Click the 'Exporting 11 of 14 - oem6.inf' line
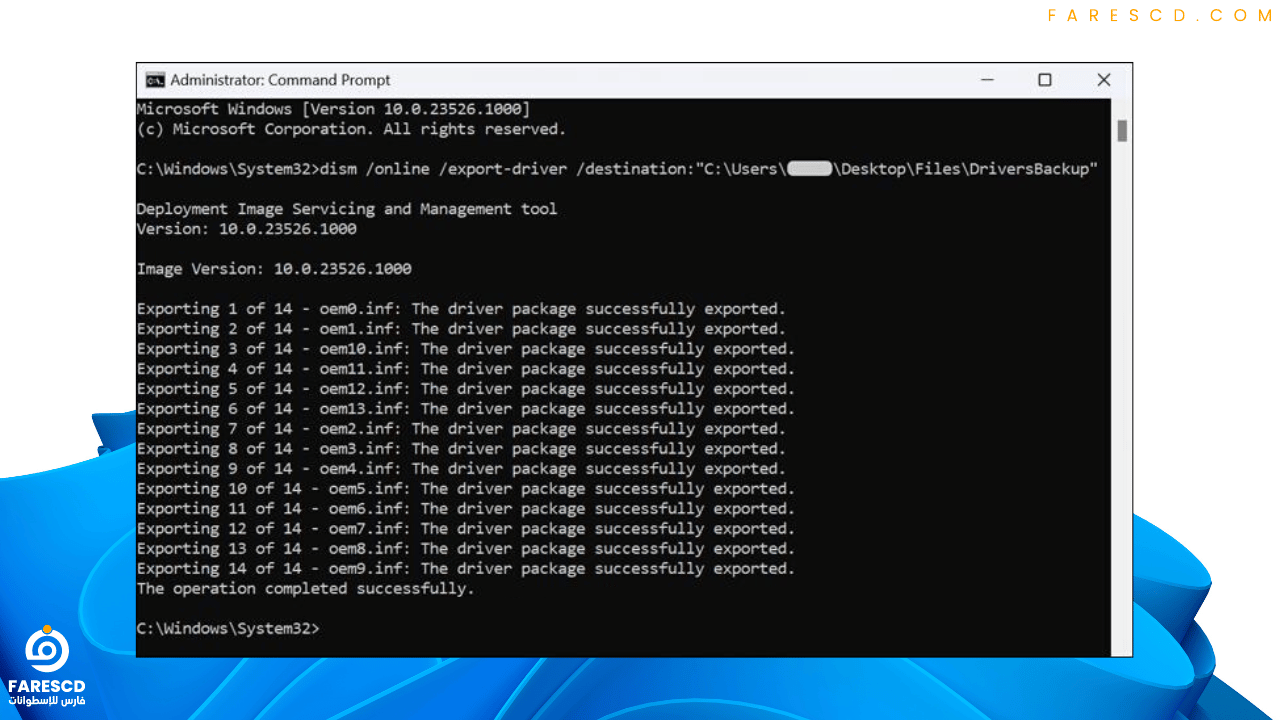This screenshot has width=1280, height=720. pyautogui.click(x=466, y=509)
